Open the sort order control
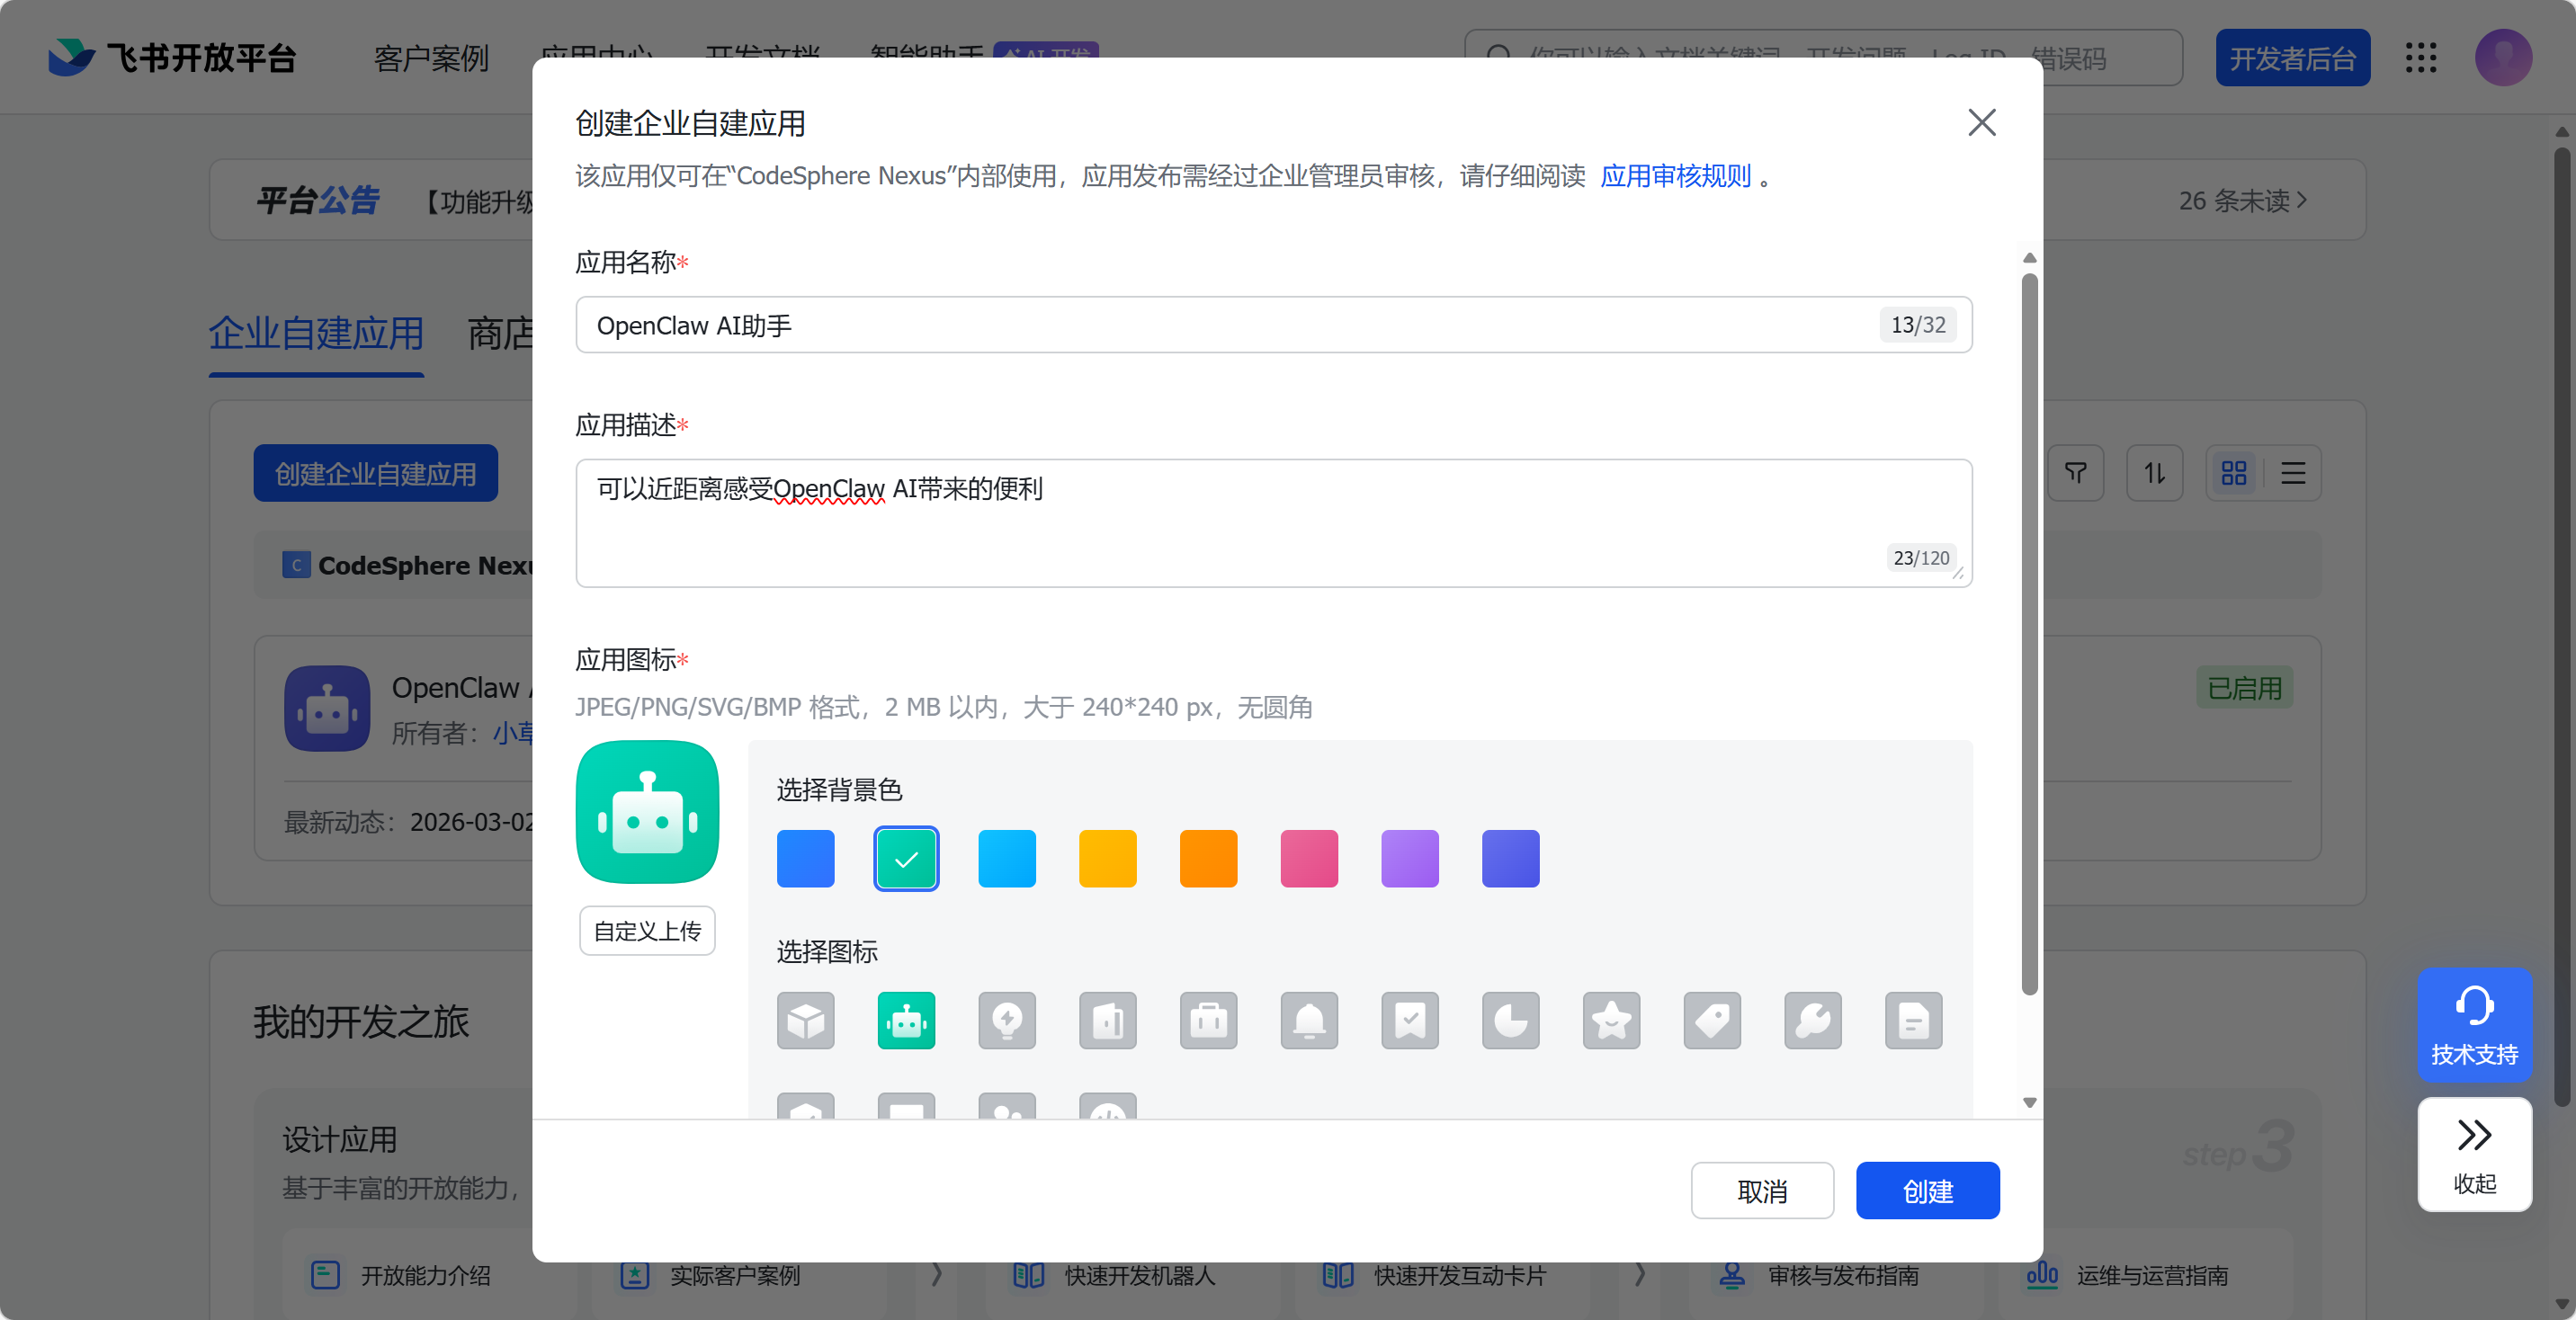2576x1320 pixels. pos(2155,473)
